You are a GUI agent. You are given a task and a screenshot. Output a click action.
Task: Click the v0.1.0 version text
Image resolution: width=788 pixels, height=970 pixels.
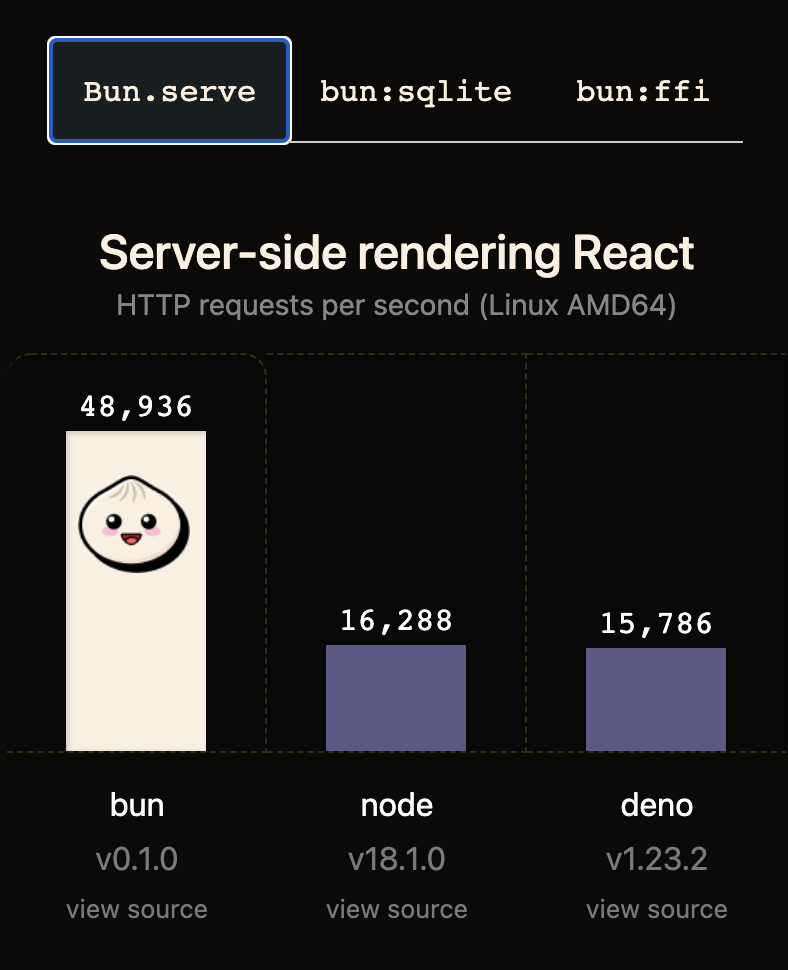tap(137, 859)
